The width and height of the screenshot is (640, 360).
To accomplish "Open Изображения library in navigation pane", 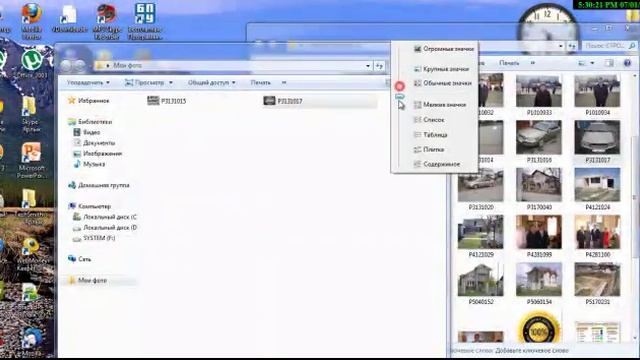I will pos(98,153).
